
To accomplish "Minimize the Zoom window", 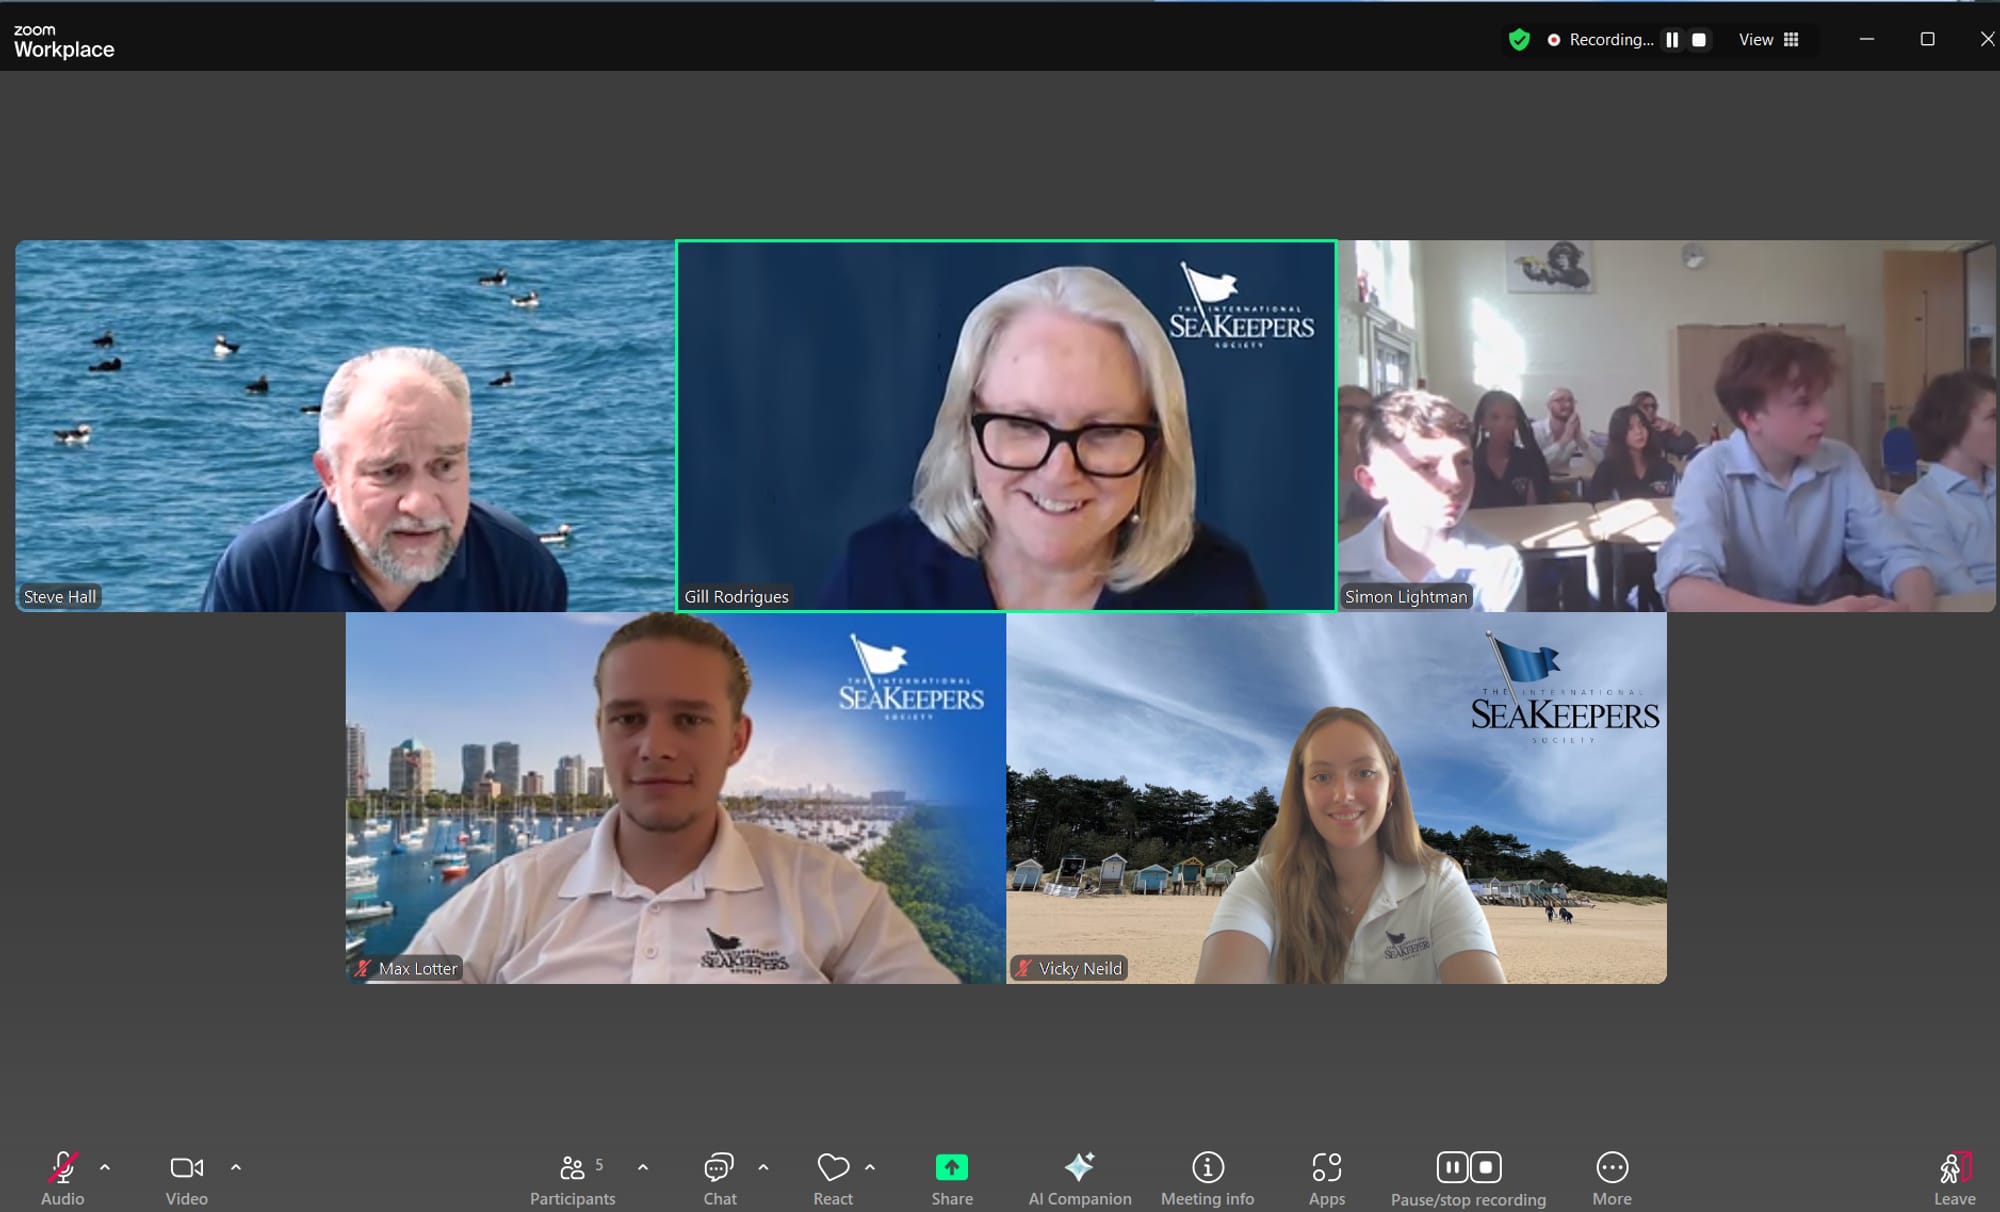I will [x=1866, y=39].
